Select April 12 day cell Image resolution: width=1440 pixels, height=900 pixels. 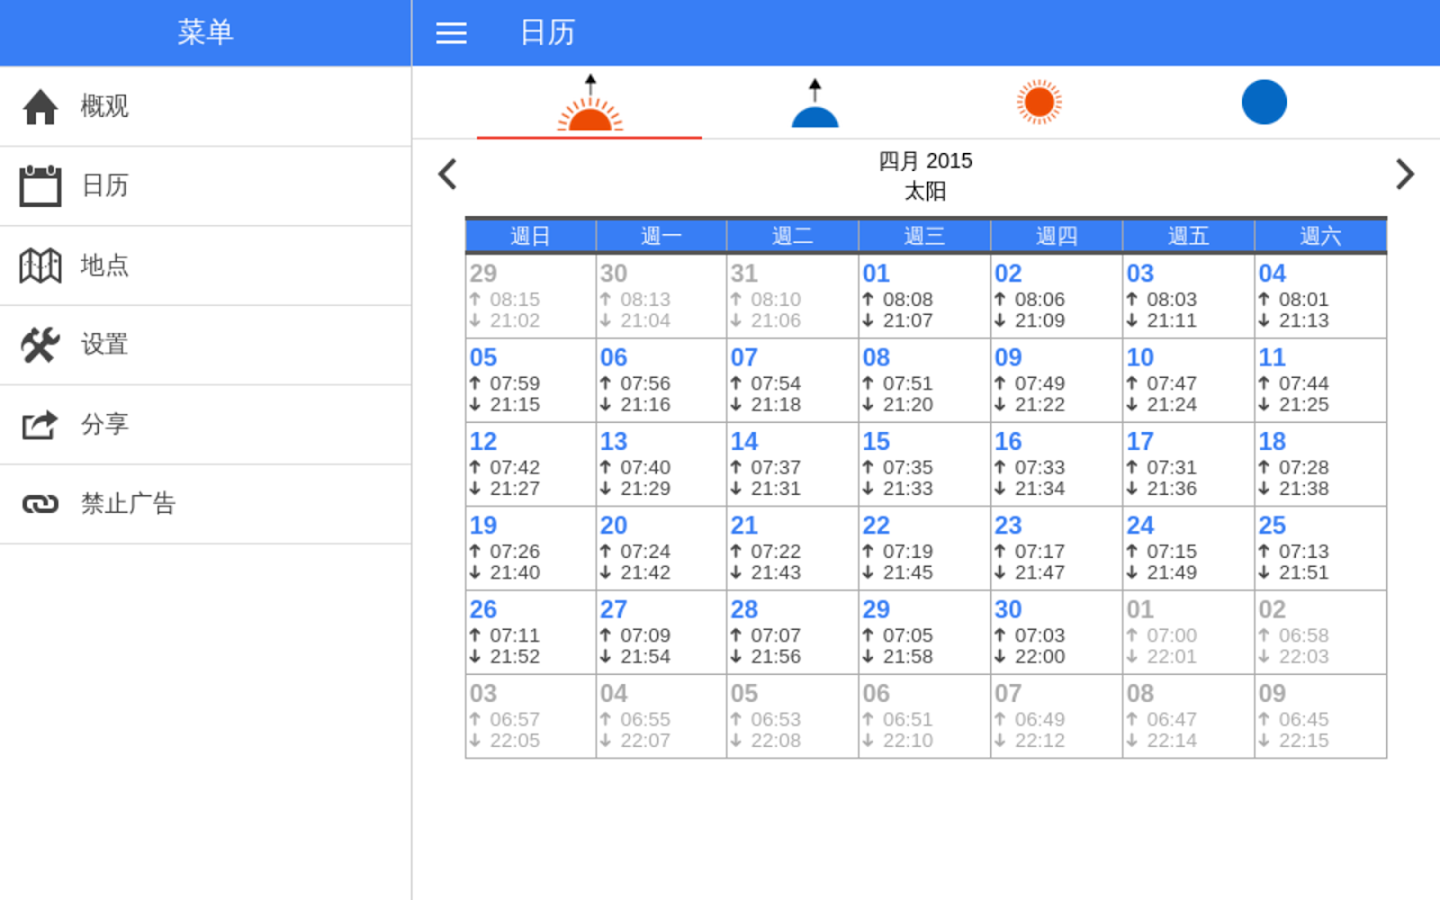530,464
